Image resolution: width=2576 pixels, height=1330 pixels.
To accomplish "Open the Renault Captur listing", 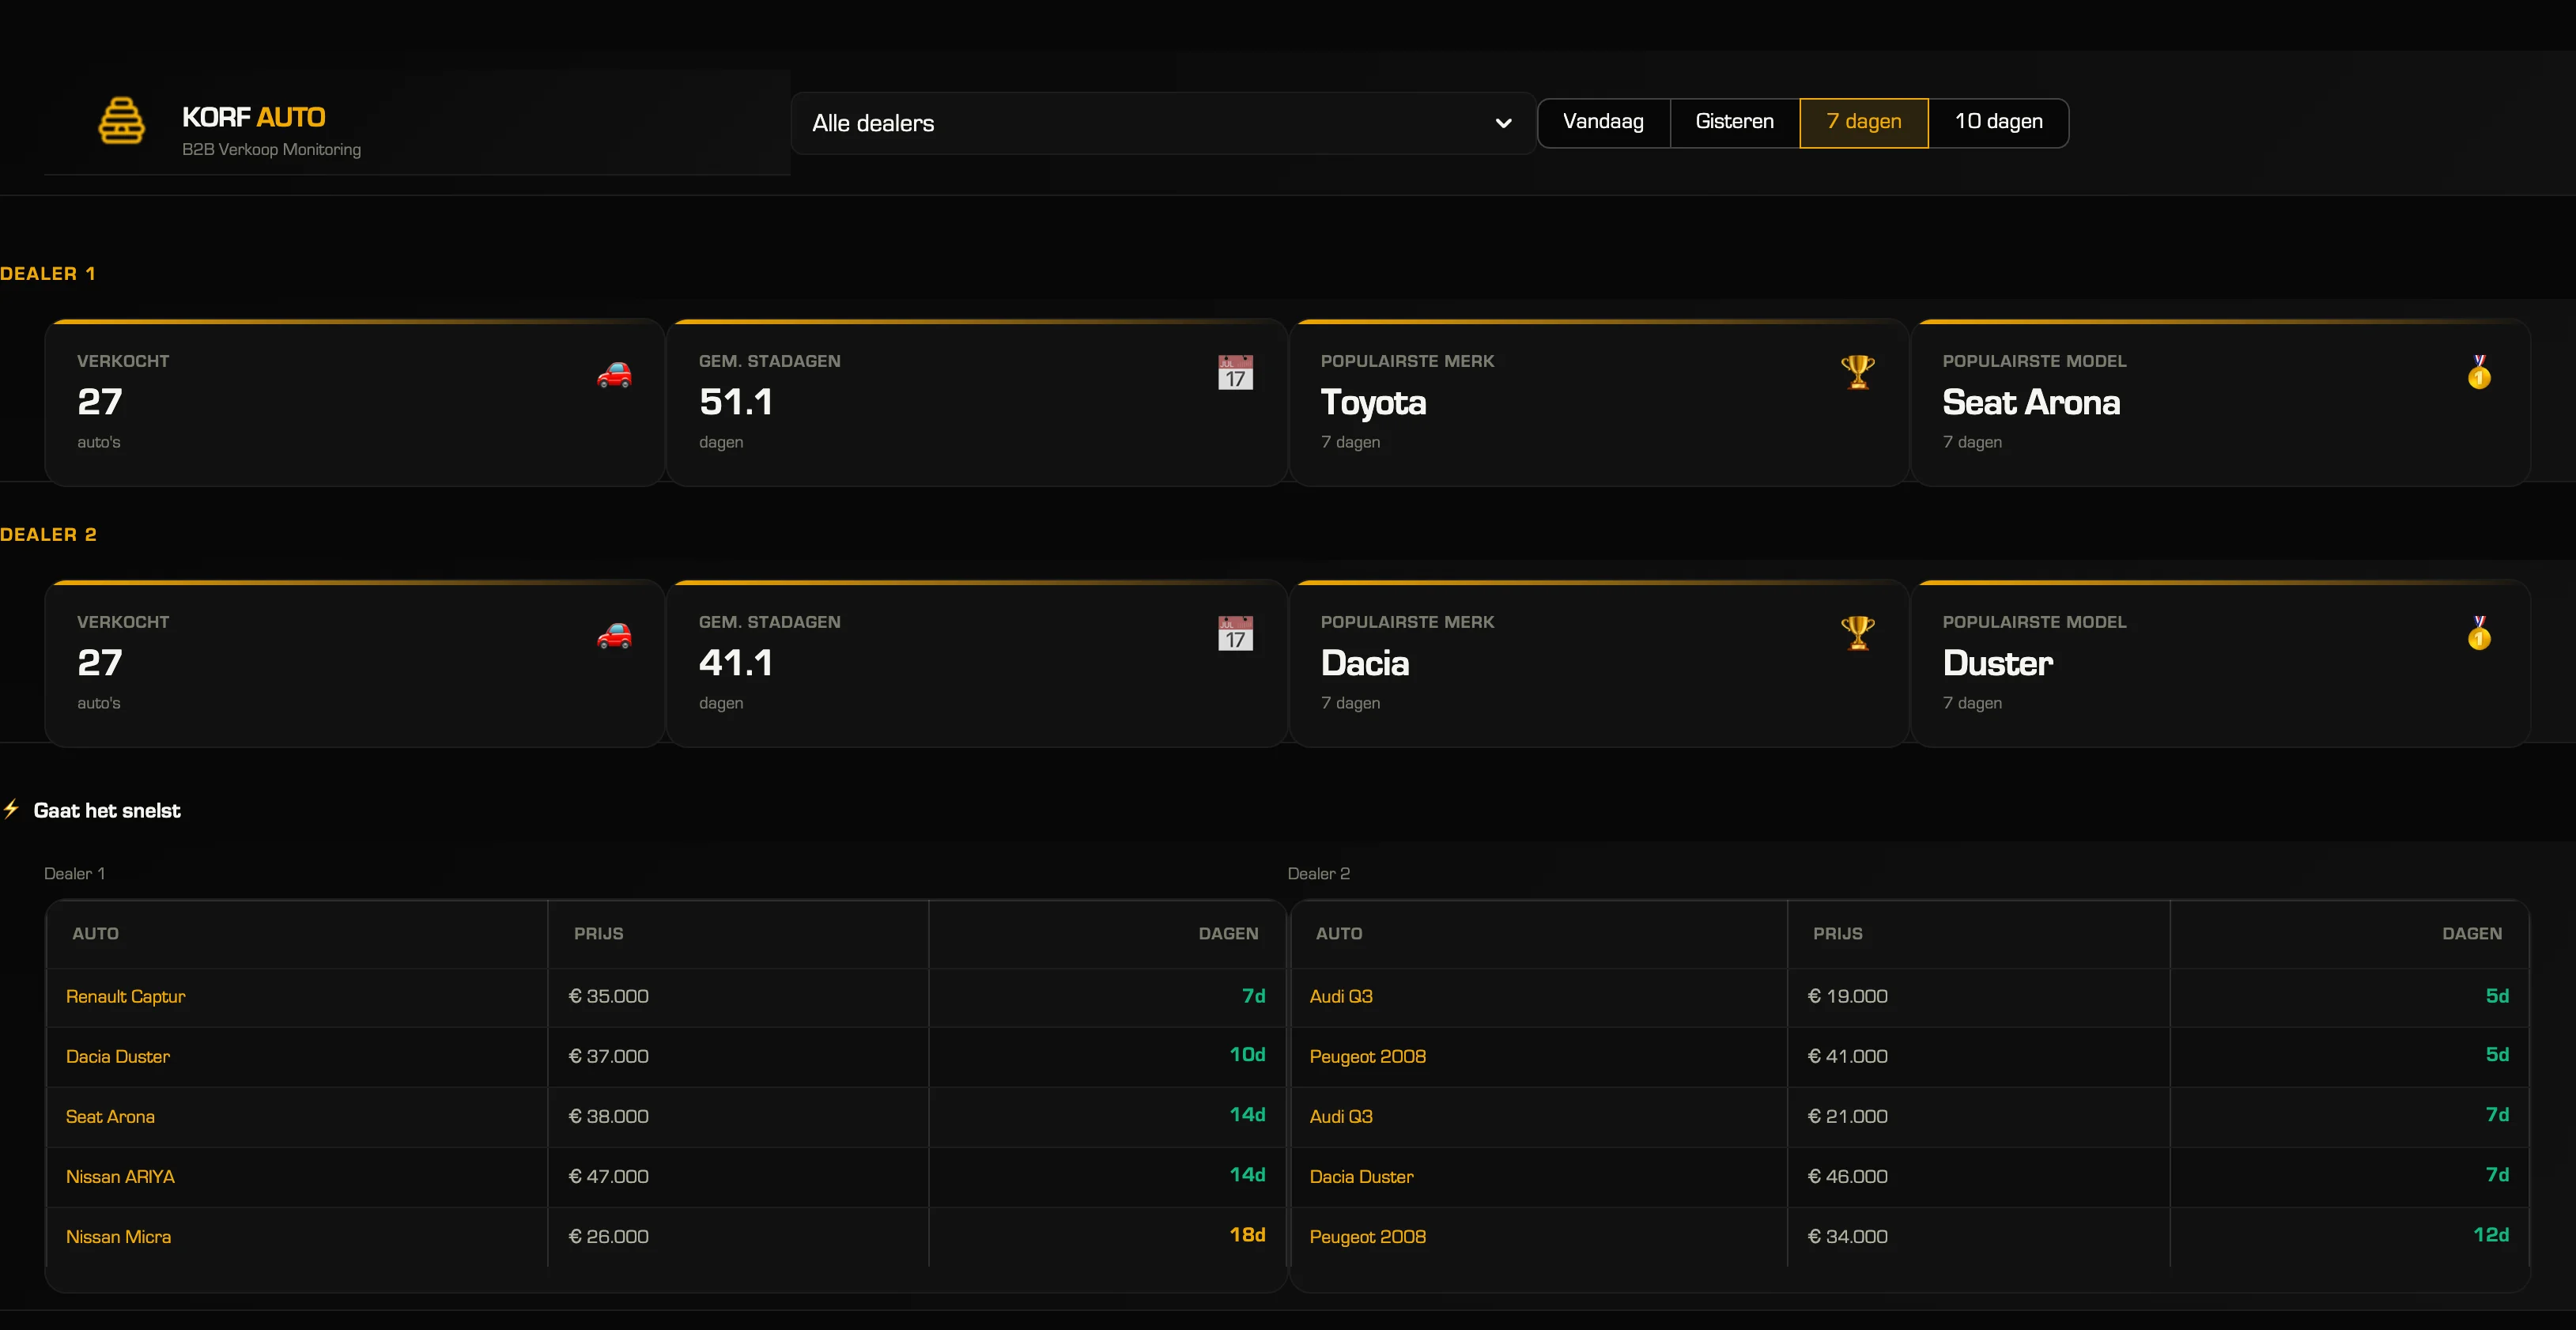I will [125, 996].
